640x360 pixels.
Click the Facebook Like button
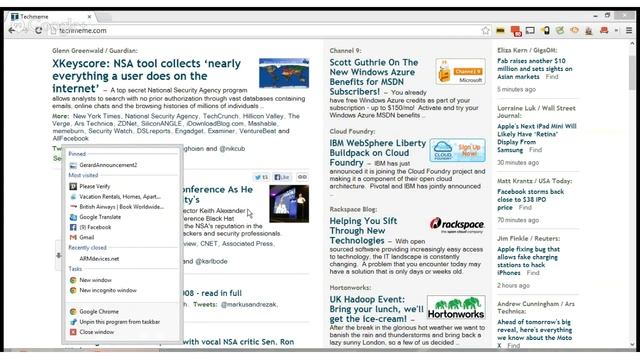(x=282, y=177)
